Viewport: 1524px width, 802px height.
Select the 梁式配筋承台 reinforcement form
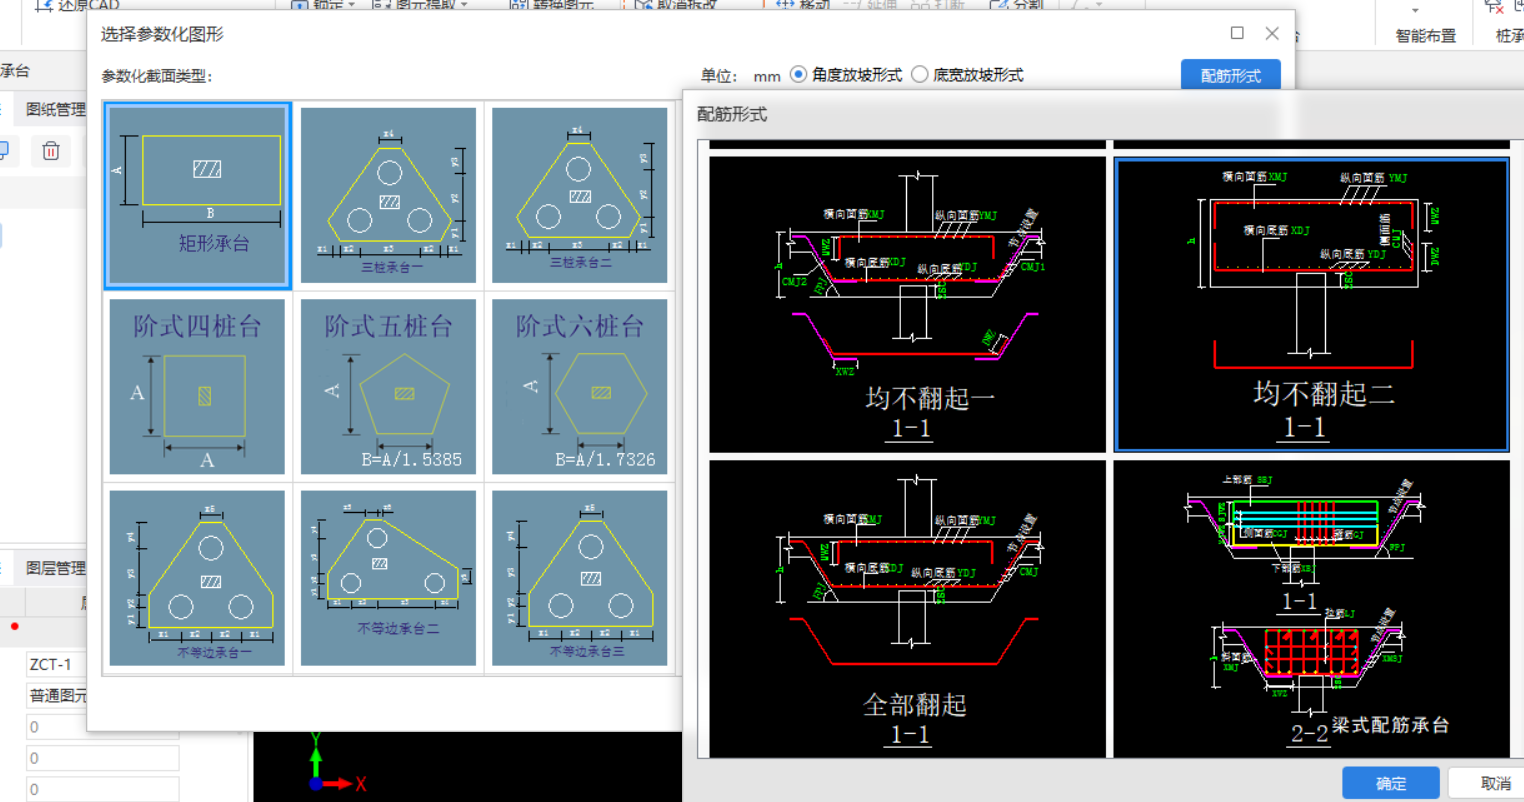[1311, 608]
